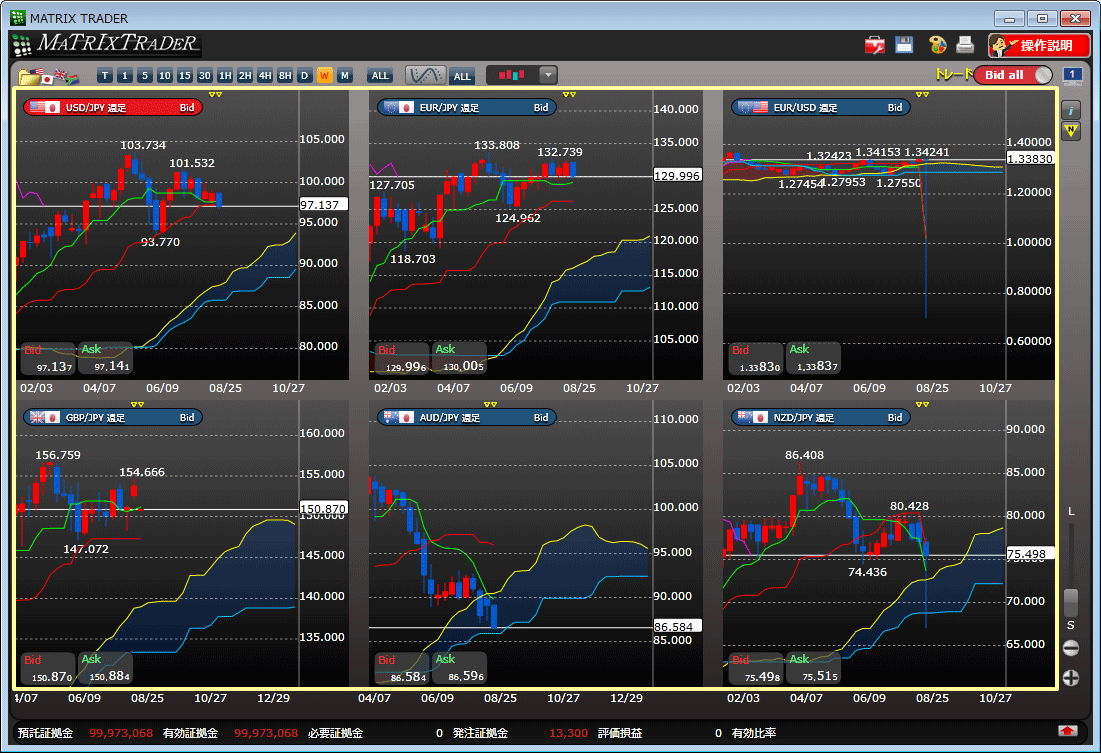Click the printer icon
The width and height of the screenshot is (1101, 753).
click(965, 45)
